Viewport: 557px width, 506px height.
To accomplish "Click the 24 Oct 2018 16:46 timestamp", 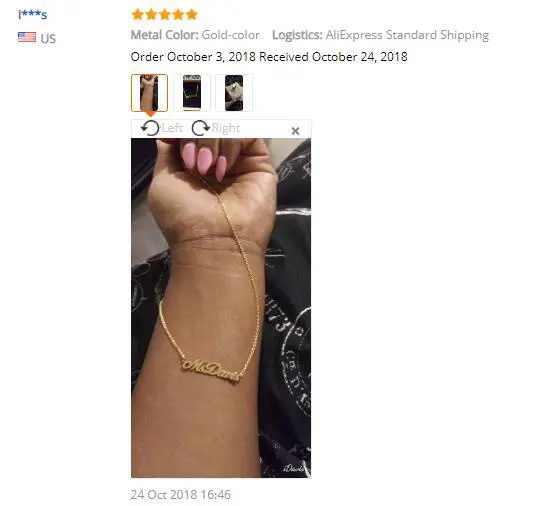I will point(180,495).
